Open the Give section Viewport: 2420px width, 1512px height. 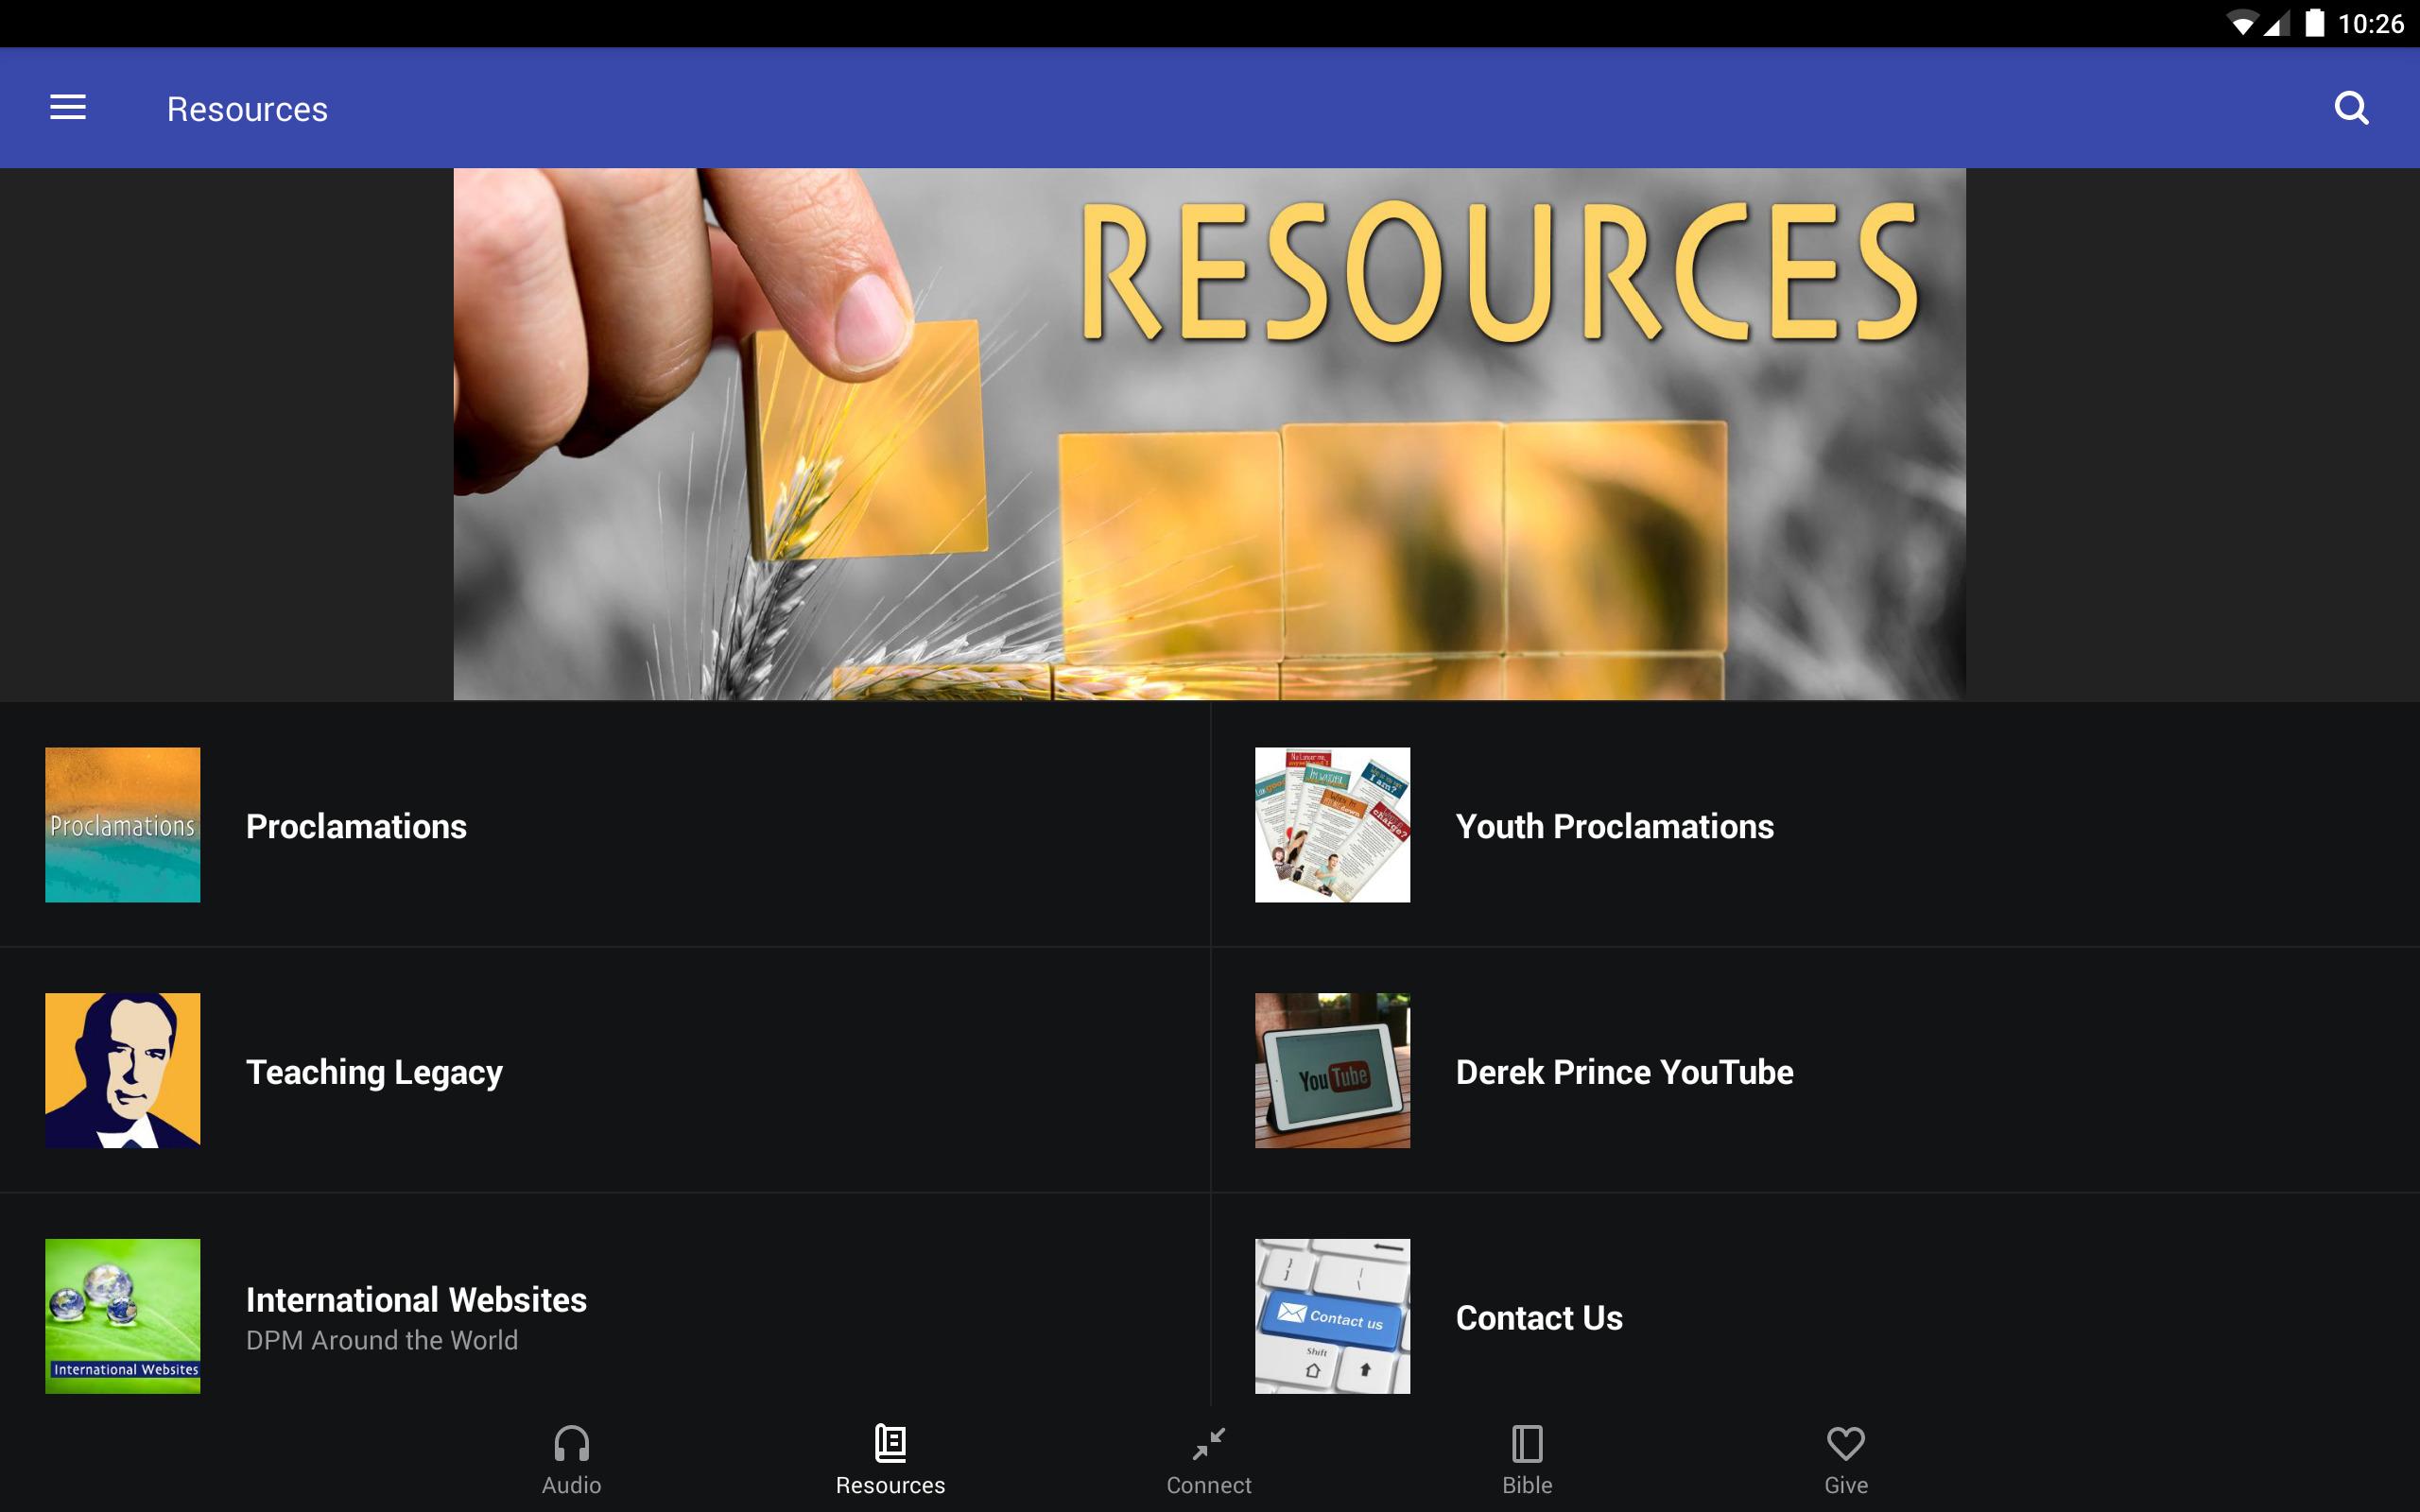click(1847, 1460)
